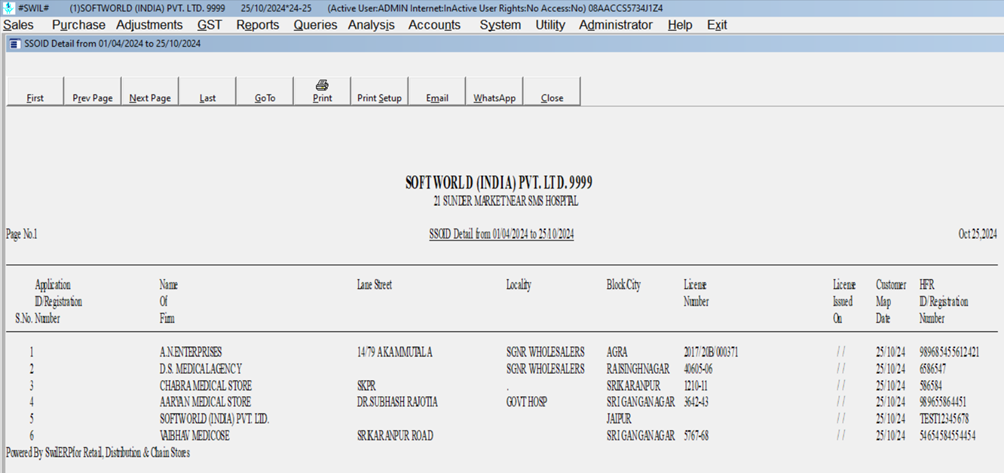Image resolution: width=1004 pixels, height=473 pixels.
Task: Send the report via Email button
Action: click(x=437, y=91)
